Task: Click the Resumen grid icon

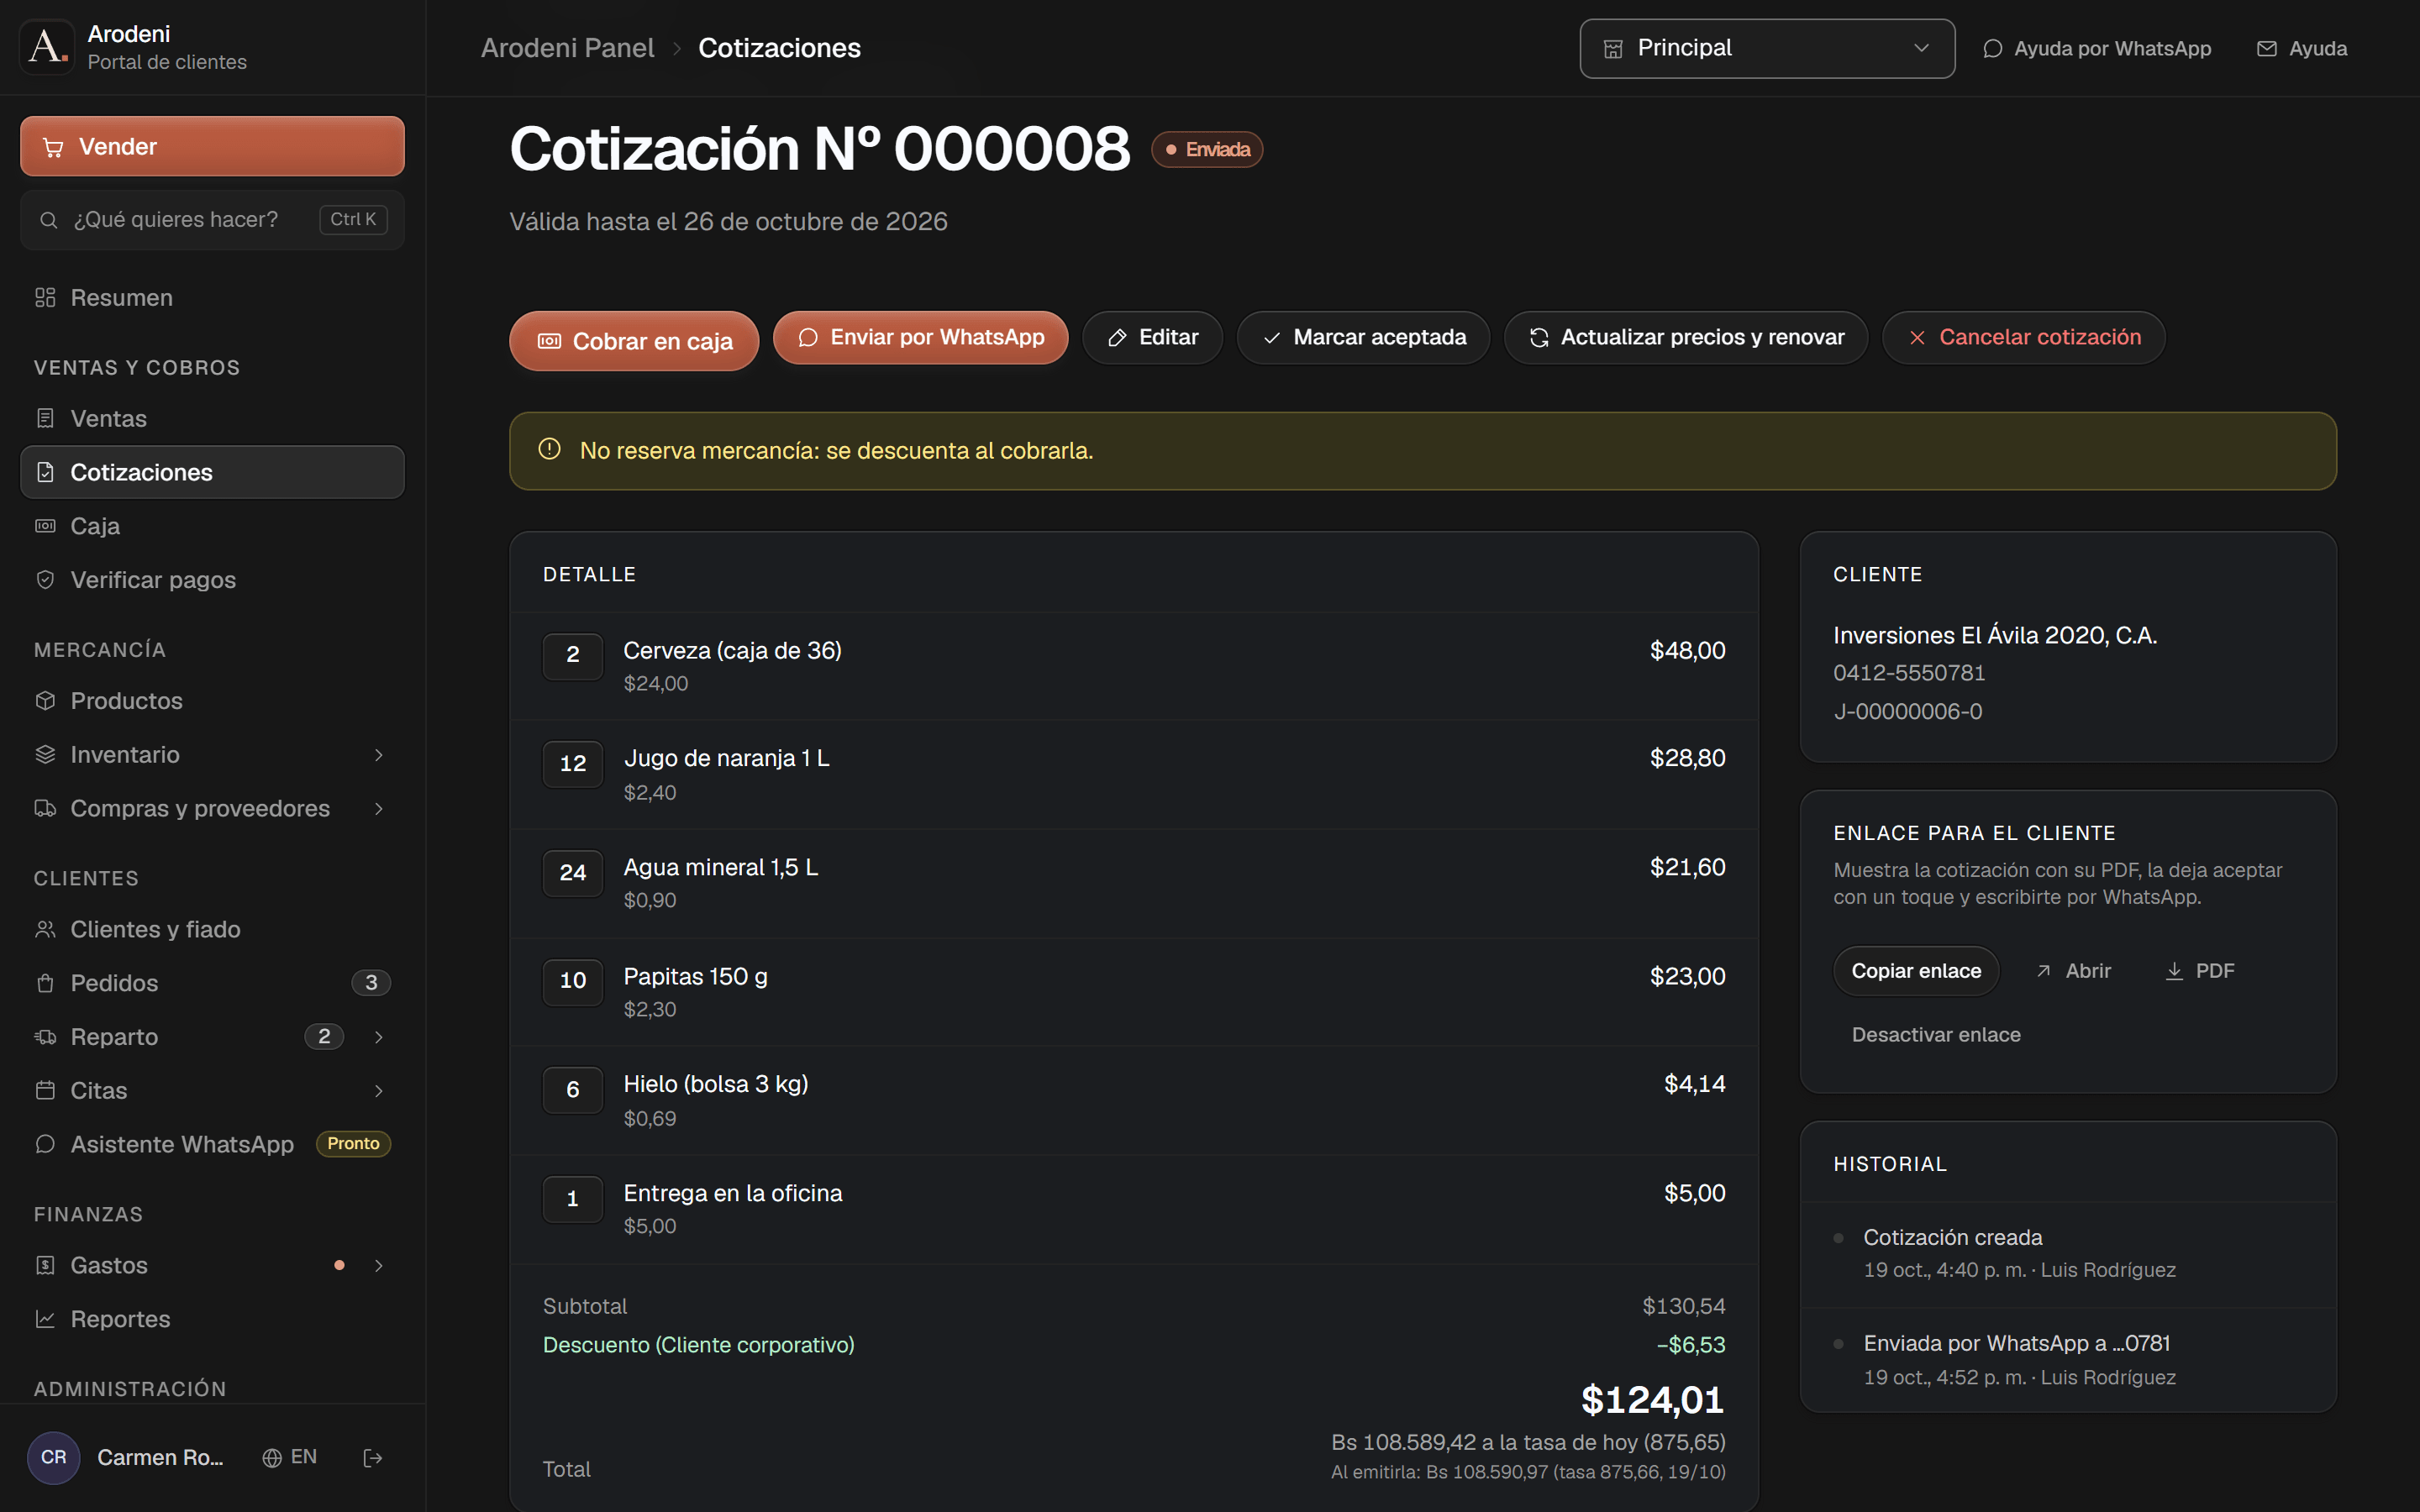Action: 45,298
